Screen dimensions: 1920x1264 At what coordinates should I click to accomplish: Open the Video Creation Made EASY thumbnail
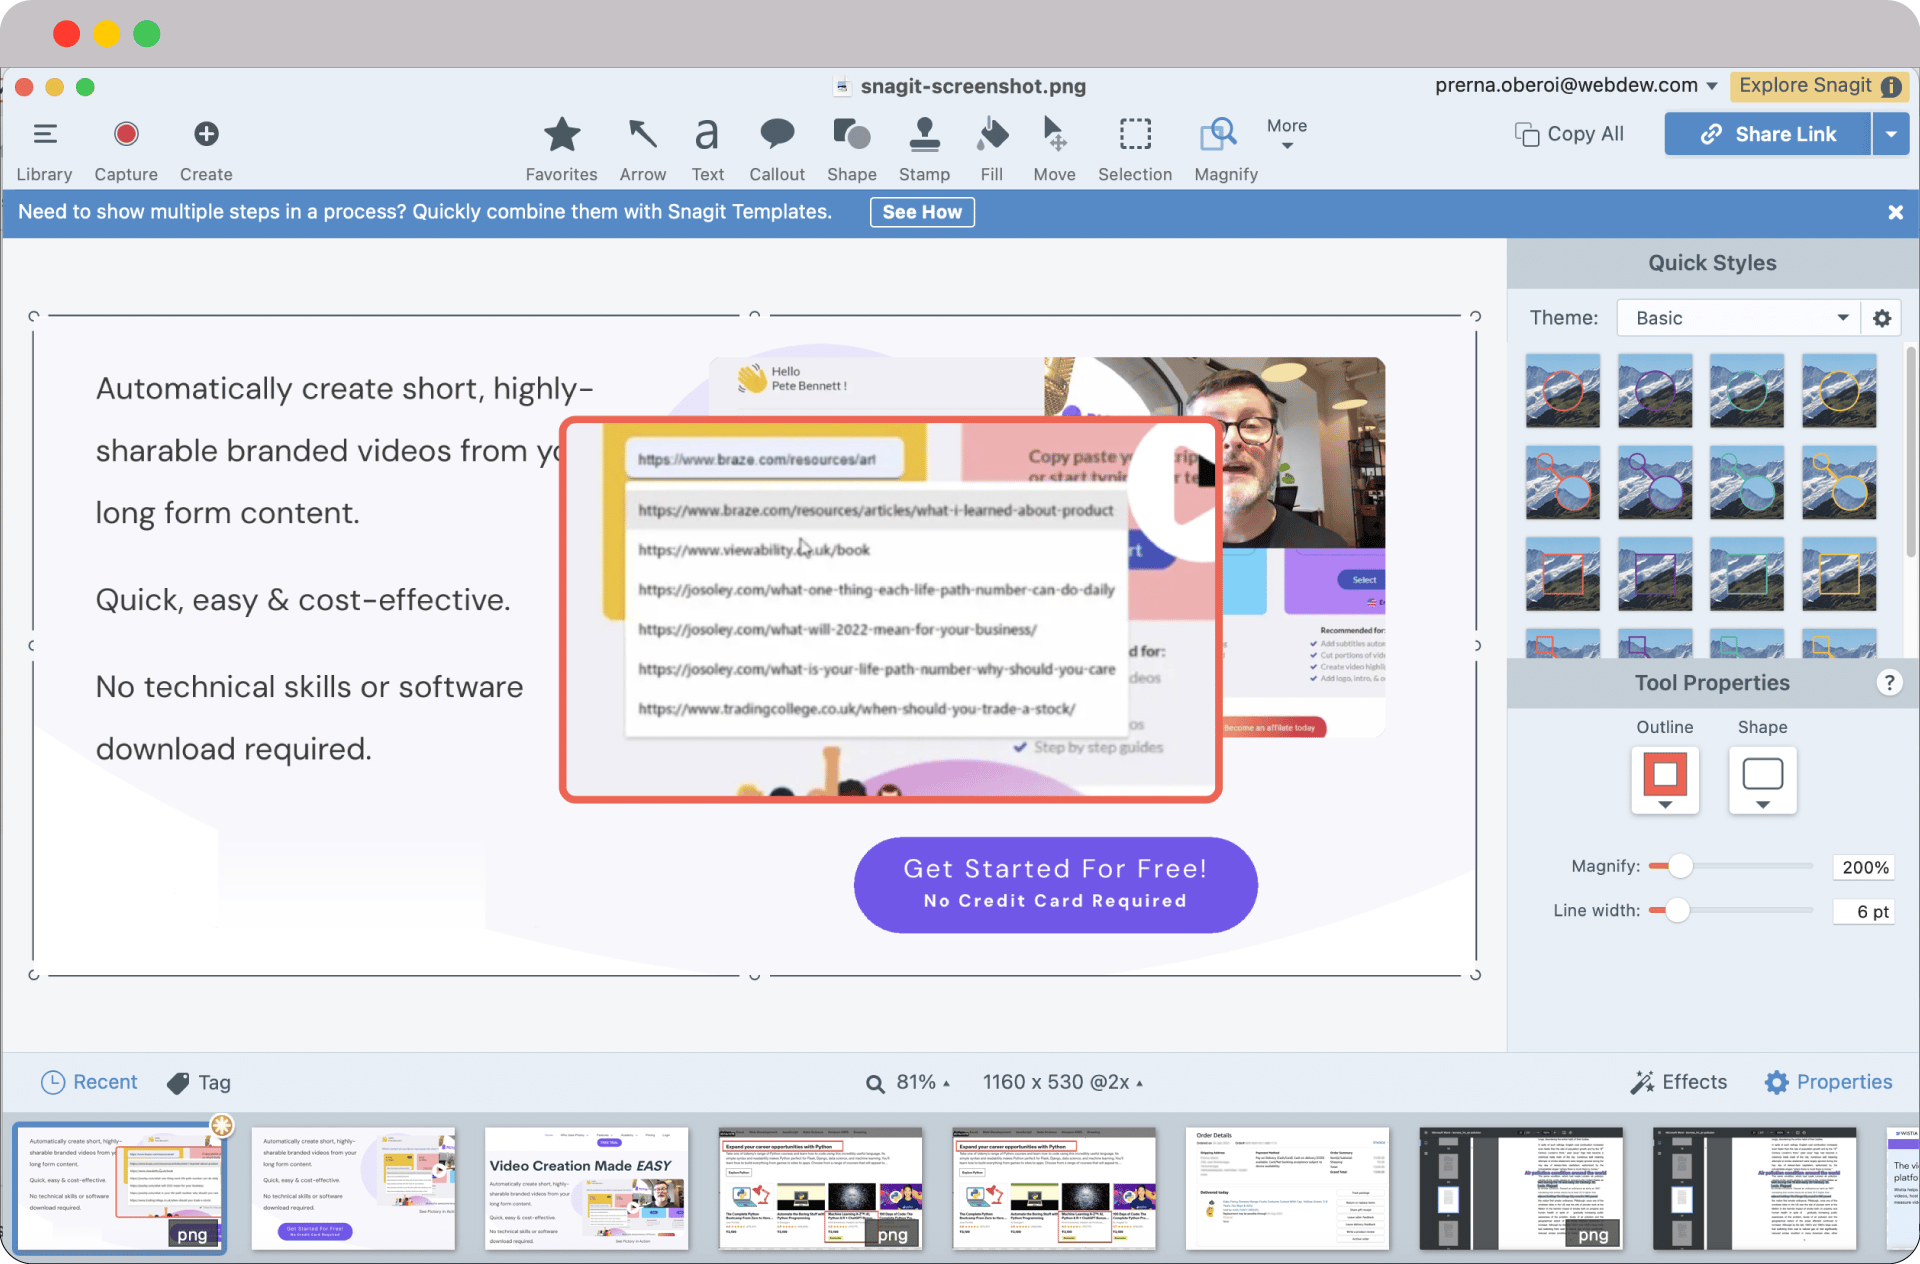point(587,1188)
